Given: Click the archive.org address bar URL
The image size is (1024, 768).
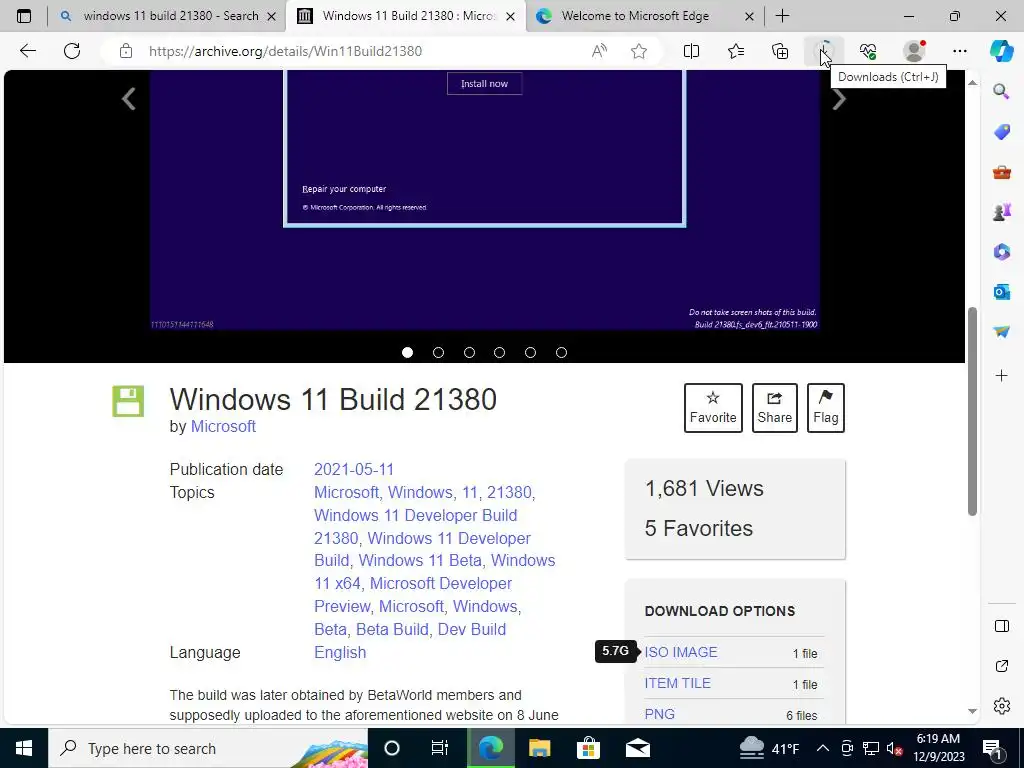Looking at the screenshot, I should 285,51.
